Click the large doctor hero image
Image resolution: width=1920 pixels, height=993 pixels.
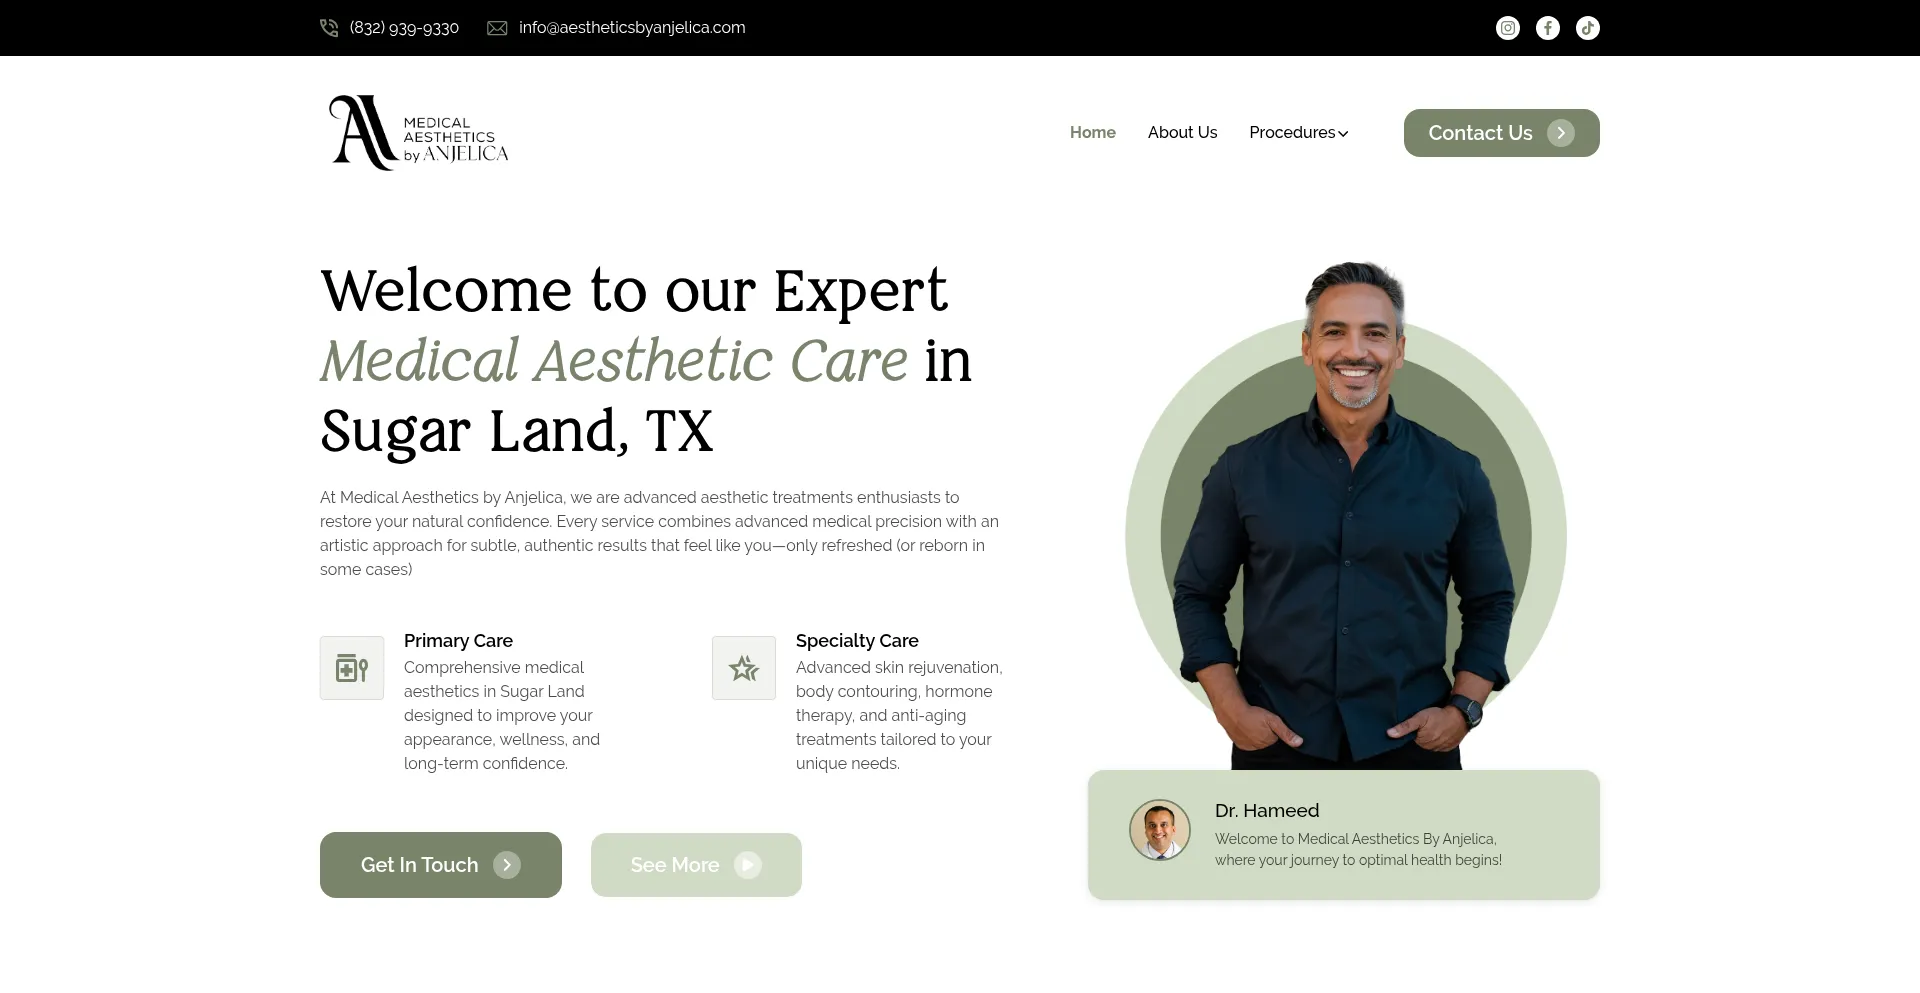tap(1345, 520)
